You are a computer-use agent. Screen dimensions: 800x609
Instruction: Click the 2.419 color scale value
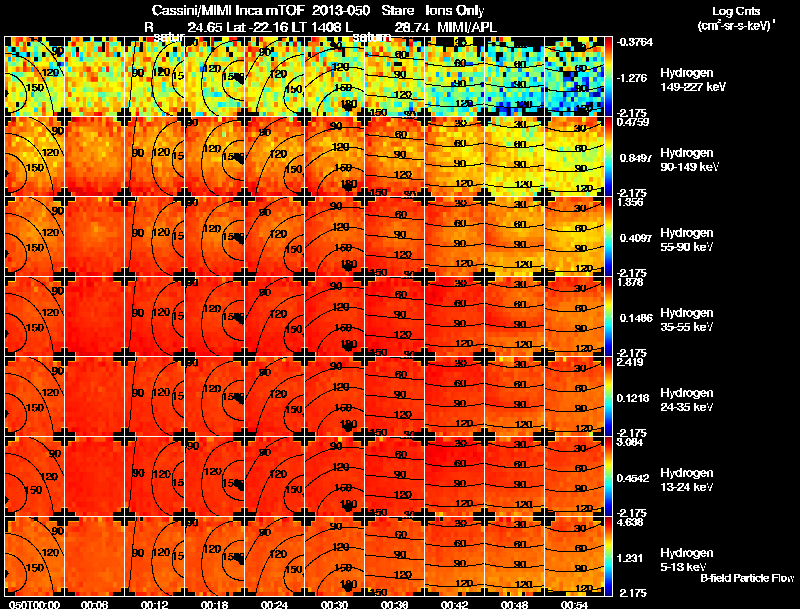[x=630, y=362]
